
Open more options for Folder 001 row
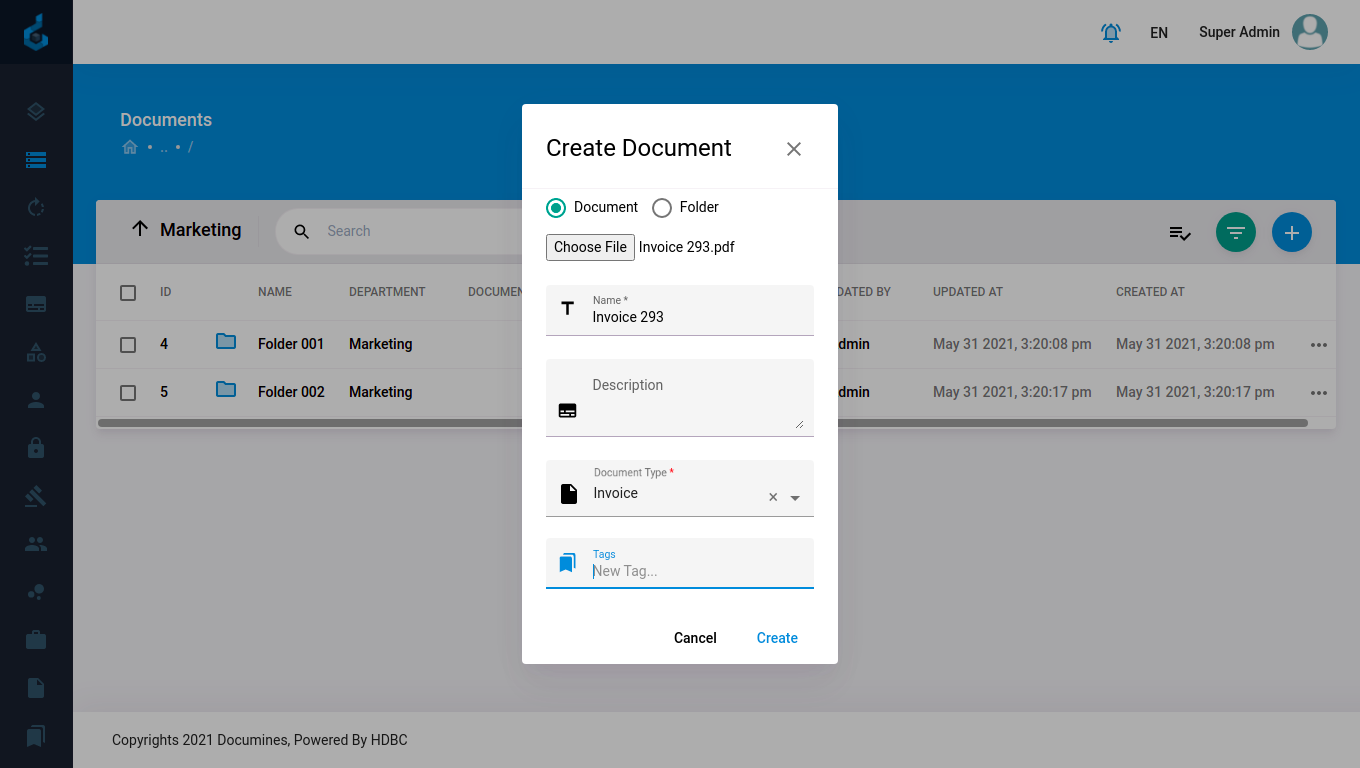coord(1318,345)
